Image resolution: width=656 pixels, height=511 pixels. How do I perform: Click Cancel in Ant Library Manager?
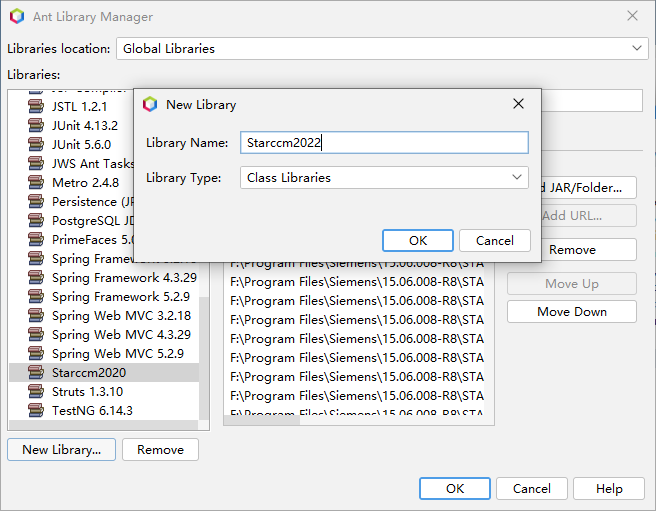coord(532,488)
